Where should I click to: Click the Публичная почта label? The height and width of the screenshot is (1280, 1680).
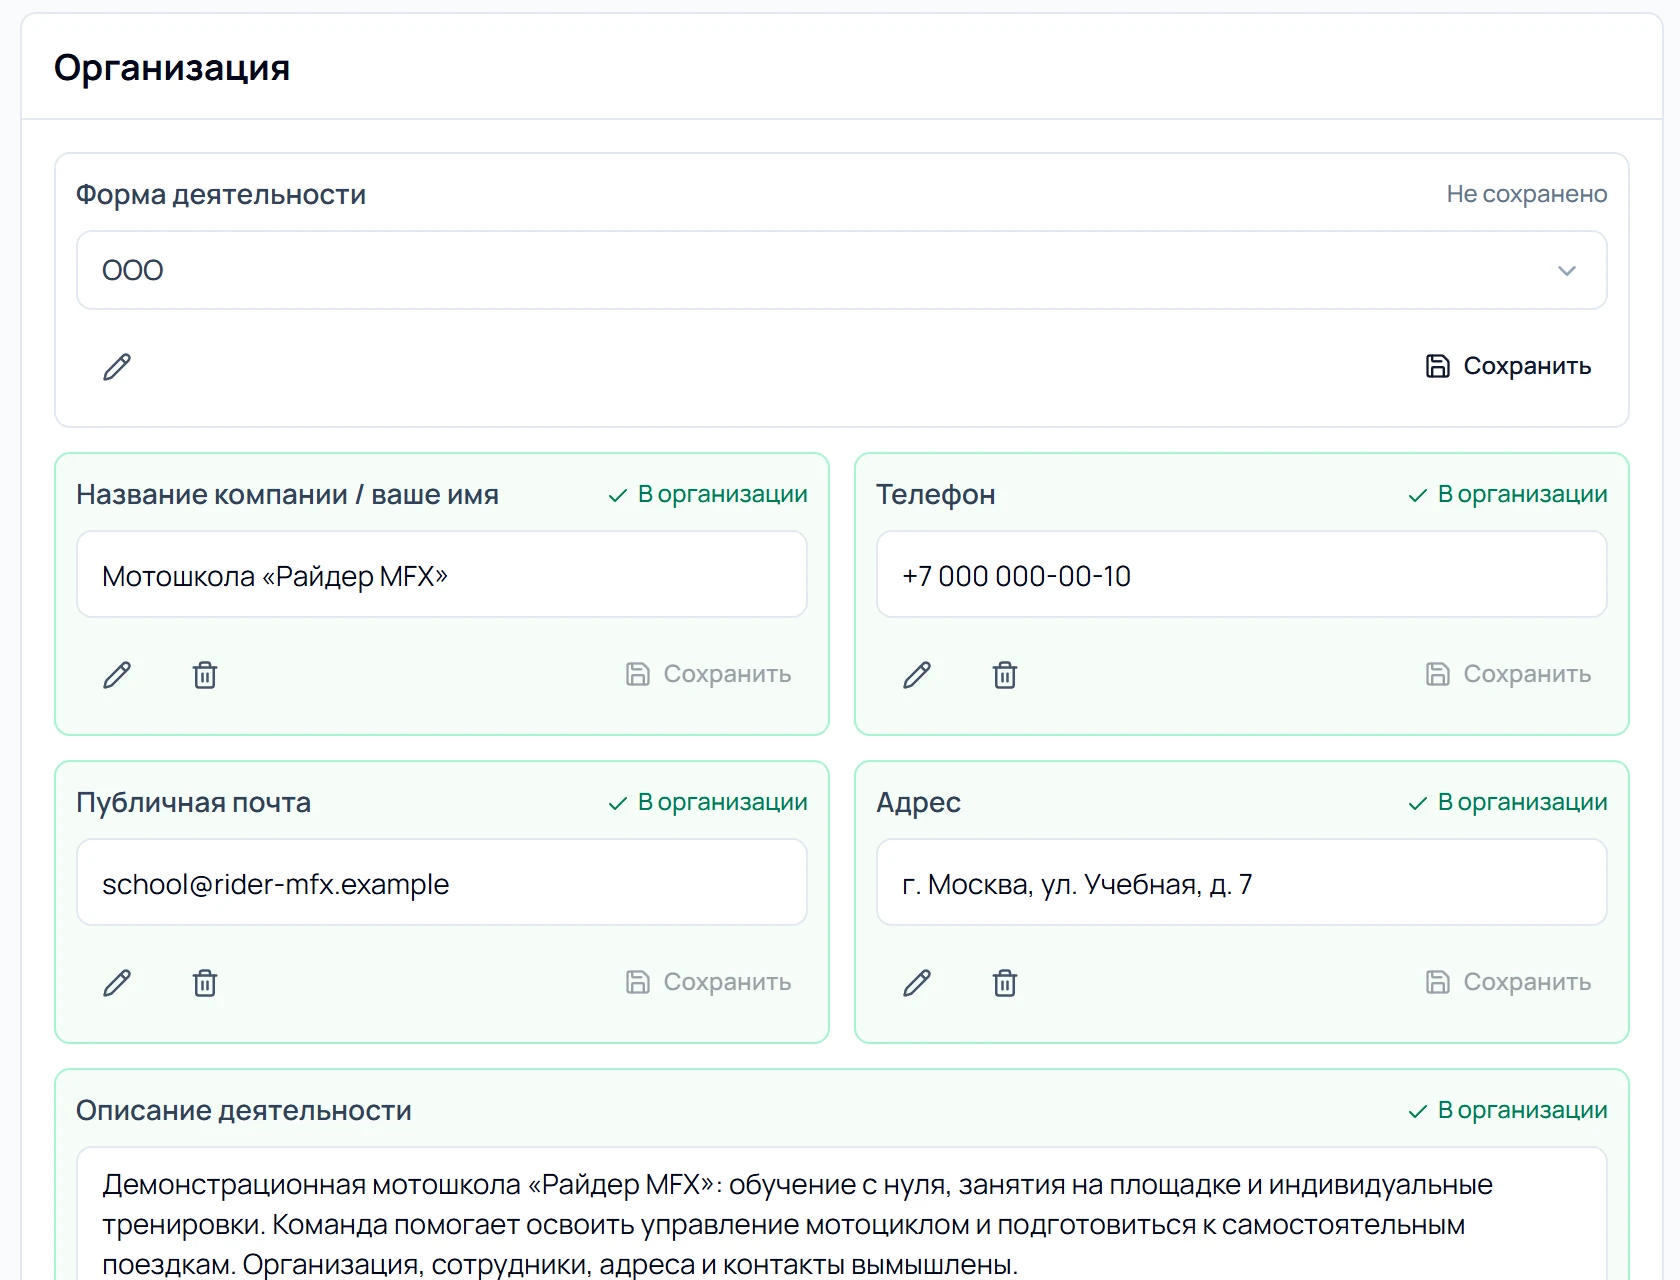tap(193, 802)
